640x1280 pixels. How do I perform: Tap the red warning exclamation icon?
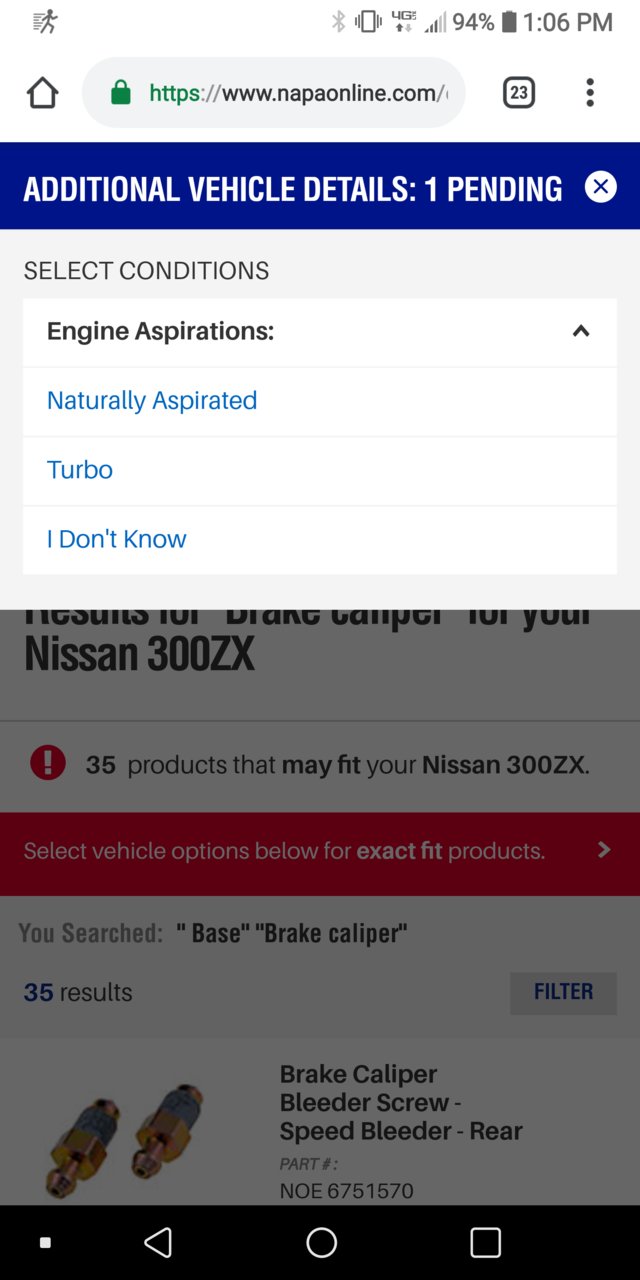click(x=48, y=763)
